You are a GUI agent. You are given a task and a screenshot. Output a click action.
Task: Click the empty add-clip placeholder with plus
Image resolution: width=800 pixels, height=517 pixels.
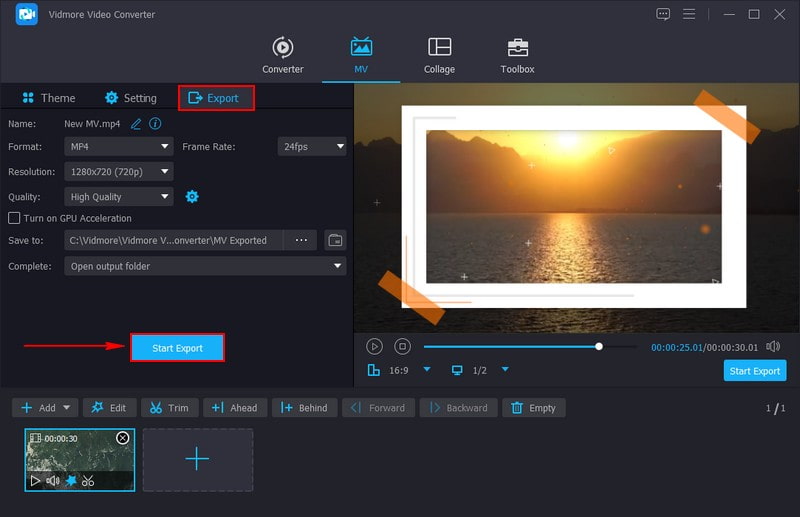197,460
